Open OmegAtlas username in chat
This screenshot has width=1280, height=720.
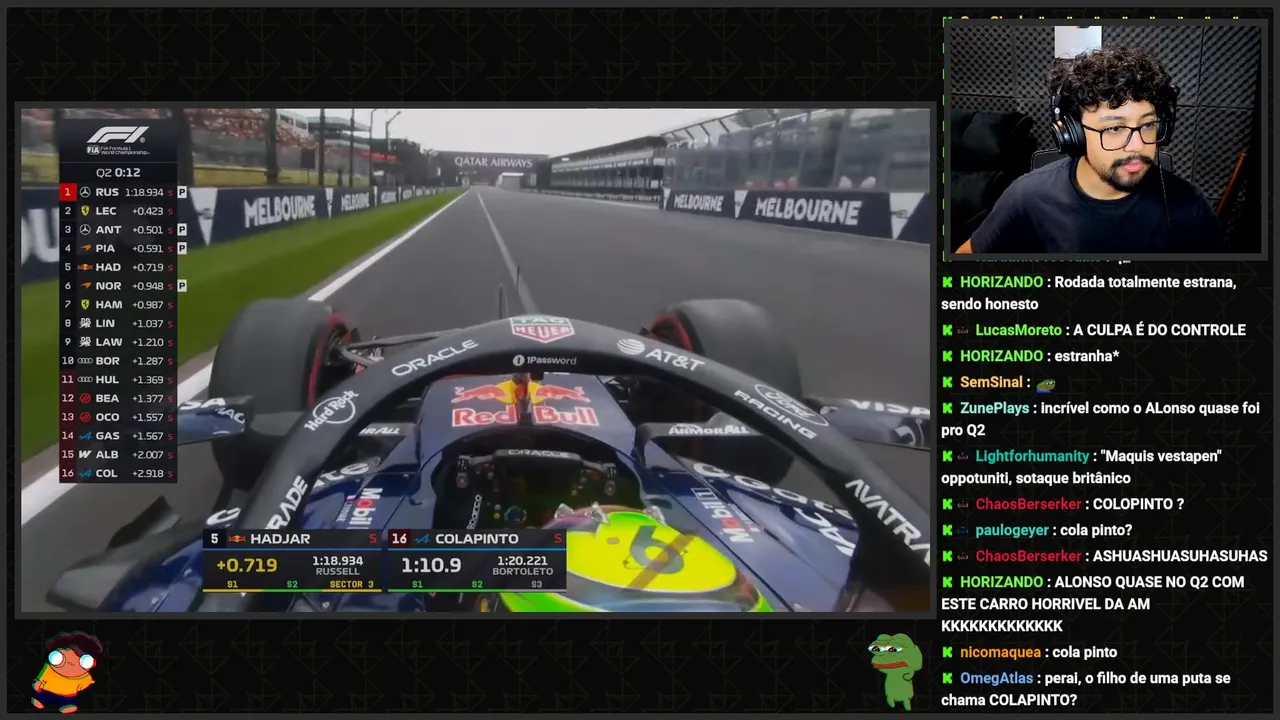pyautogui.click(x=997, y=678)
